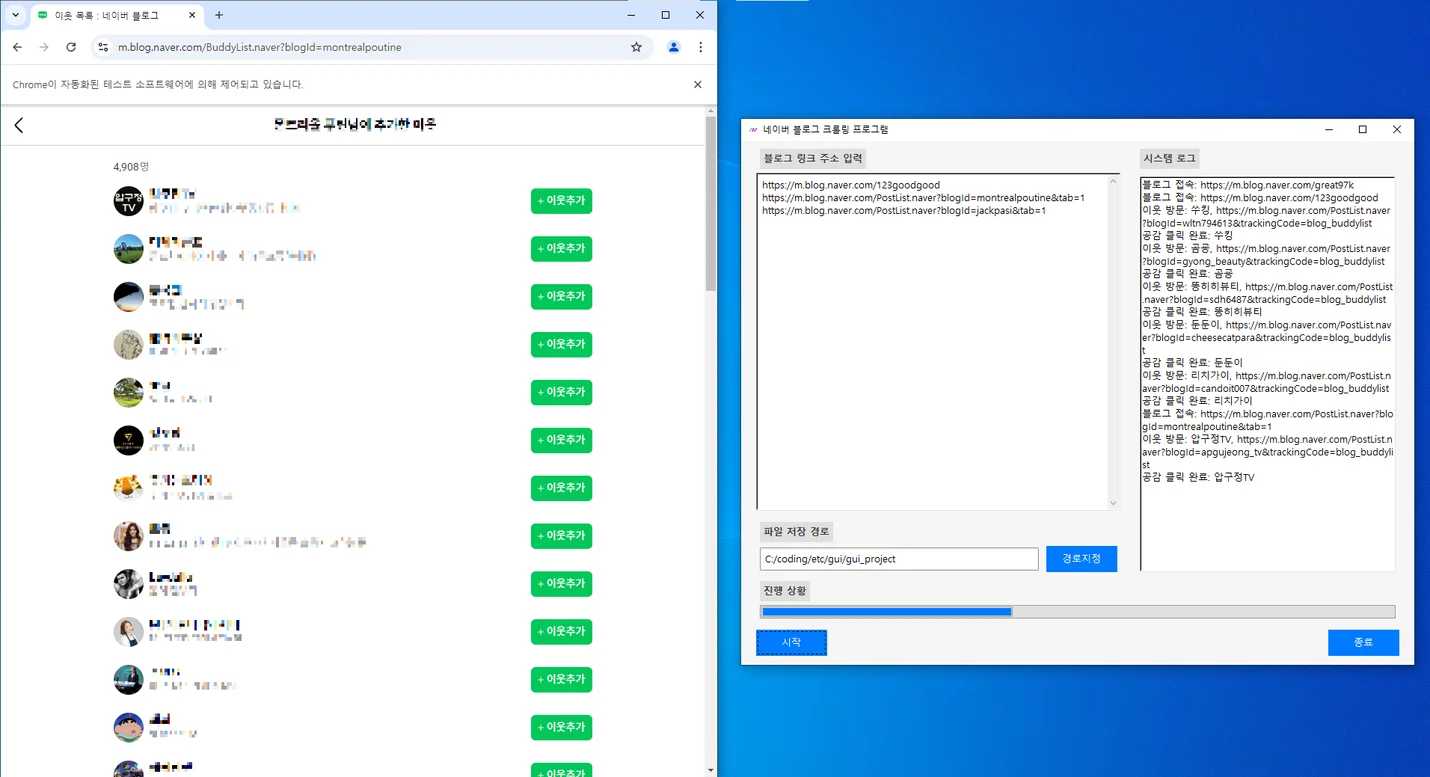Click the 종료 button
This screenshot has height=777, width=1430.
point(1363,642)
